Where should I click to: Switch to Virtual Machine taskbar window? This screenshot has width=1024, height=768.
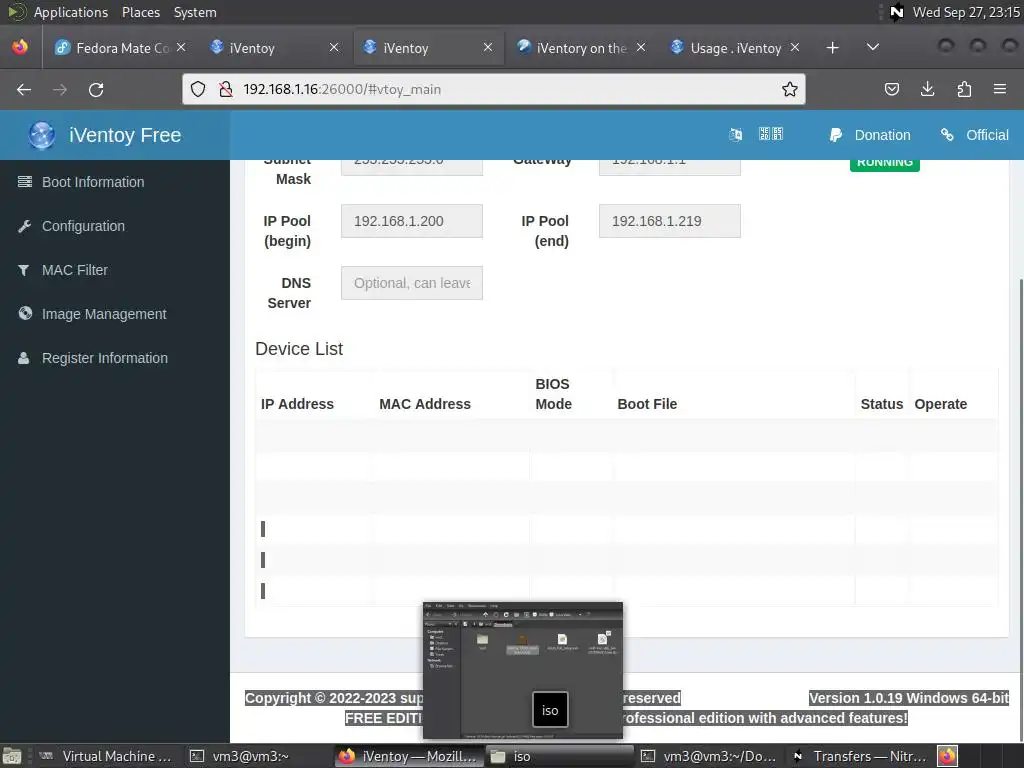click(106, 756)
